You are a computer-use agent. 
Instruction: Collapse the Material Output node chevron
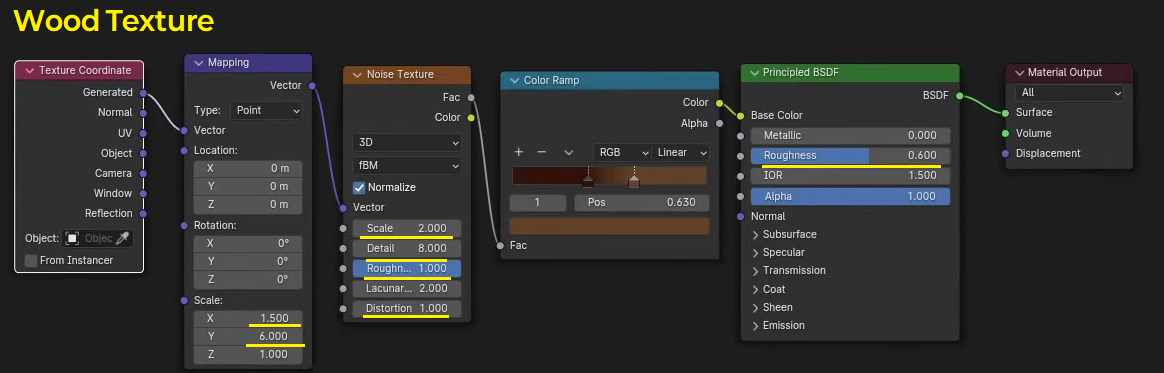point(1018,73)
